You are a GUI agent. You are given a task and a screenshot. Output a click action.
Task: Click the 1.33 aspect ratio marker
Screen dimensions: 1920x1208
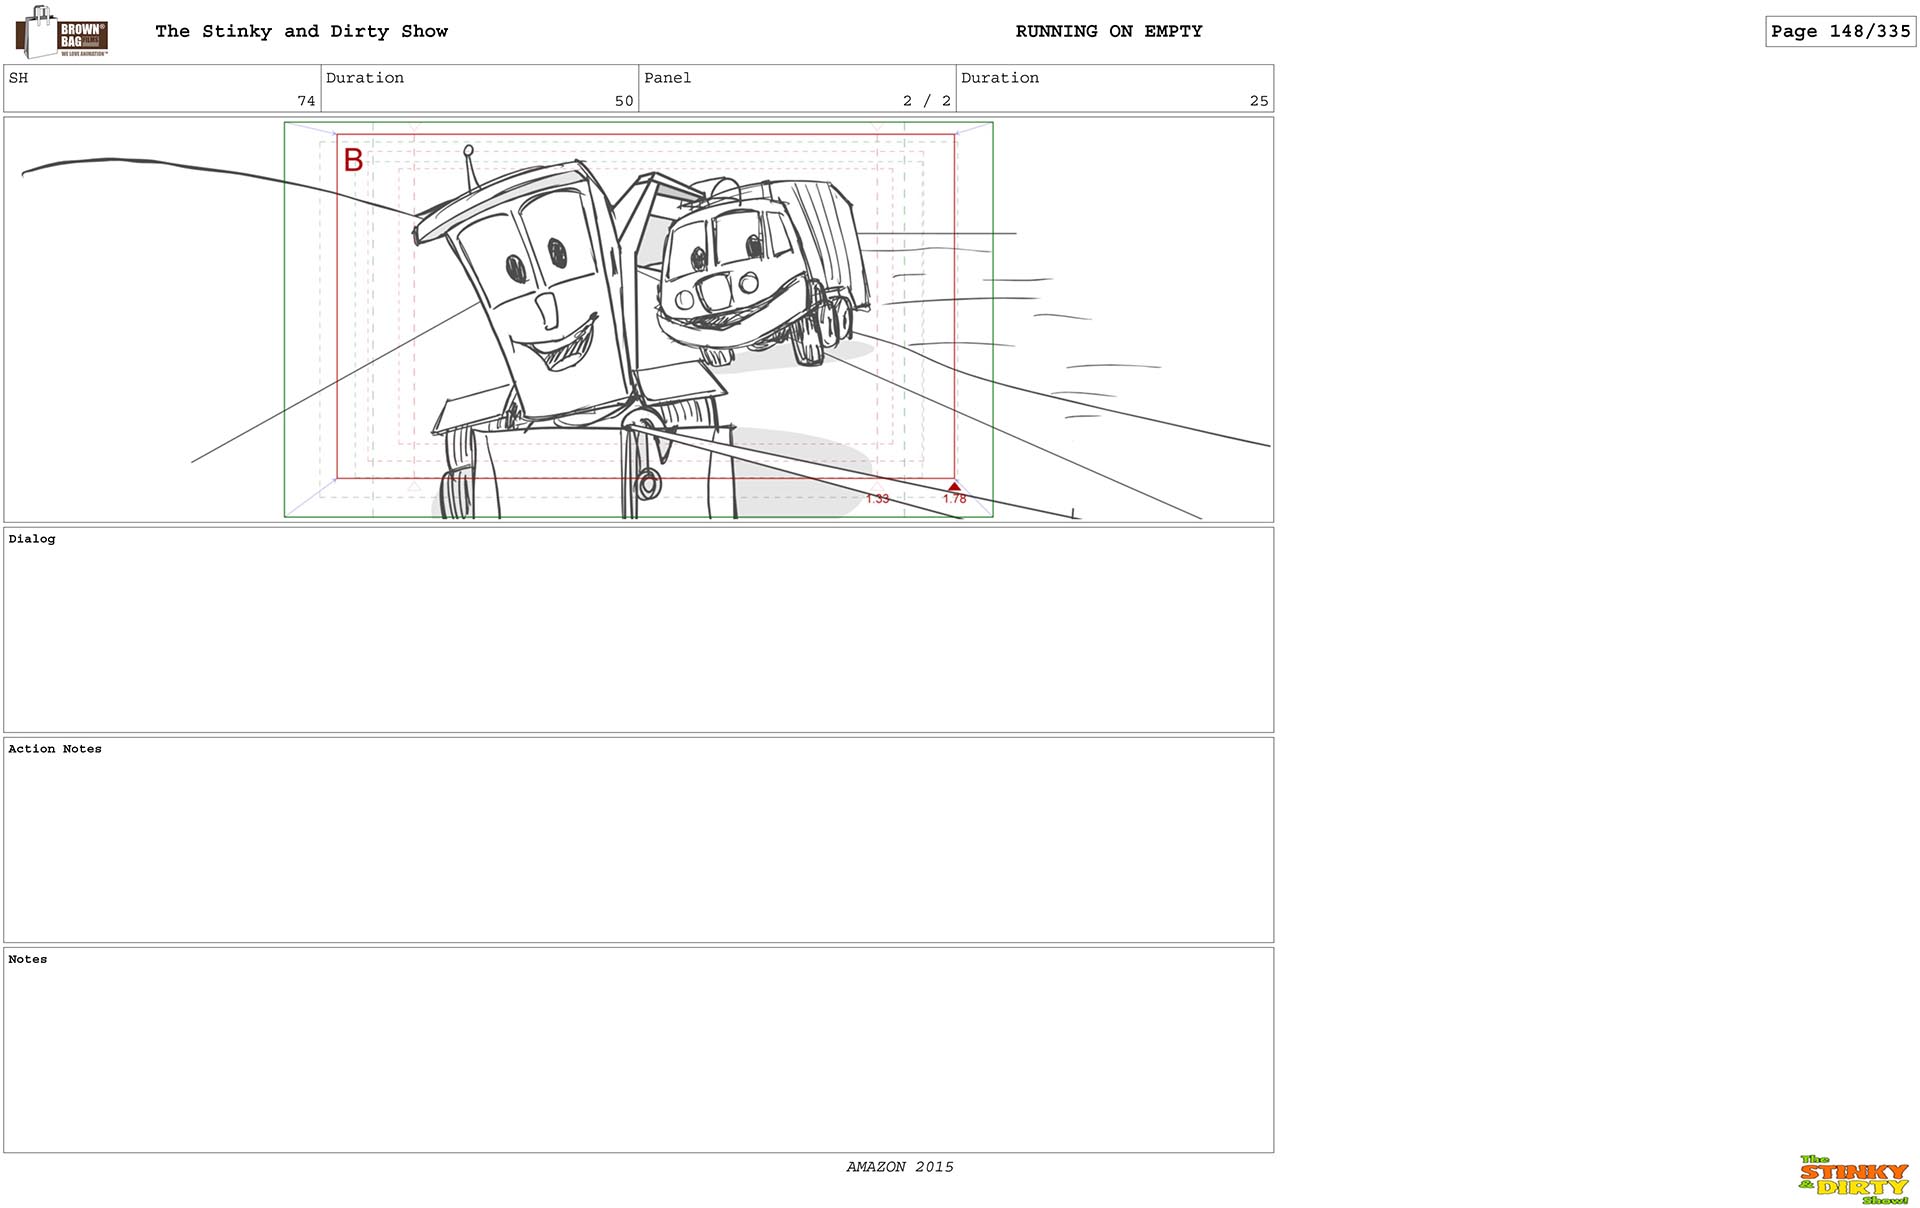tap(877, 498)
